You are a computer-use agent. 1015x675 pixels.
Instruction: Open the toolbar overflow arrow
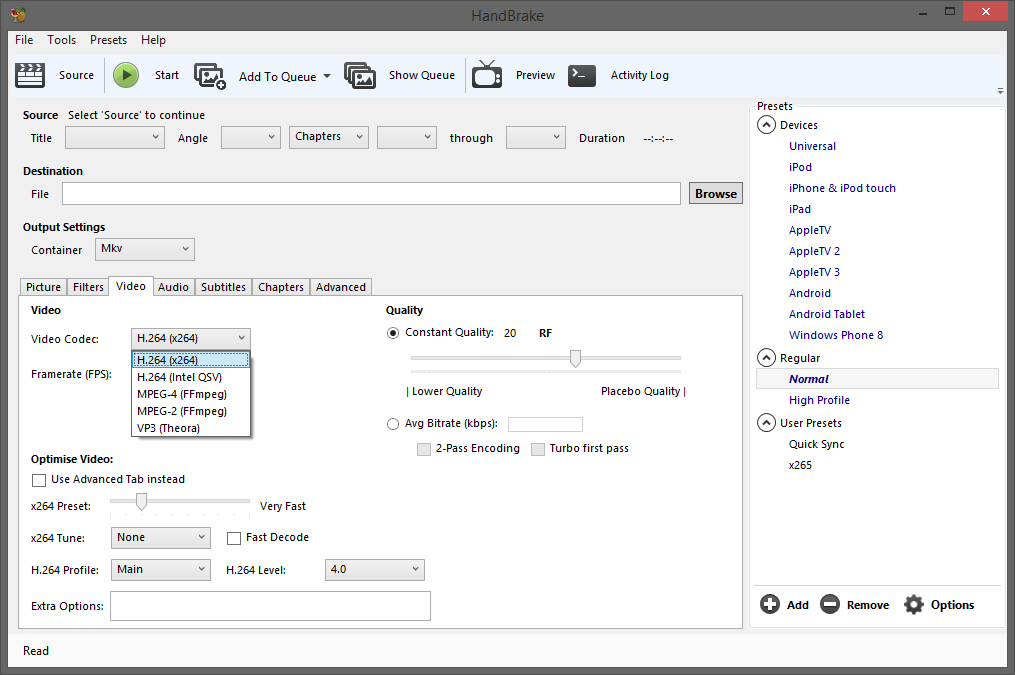point(1000,91)
